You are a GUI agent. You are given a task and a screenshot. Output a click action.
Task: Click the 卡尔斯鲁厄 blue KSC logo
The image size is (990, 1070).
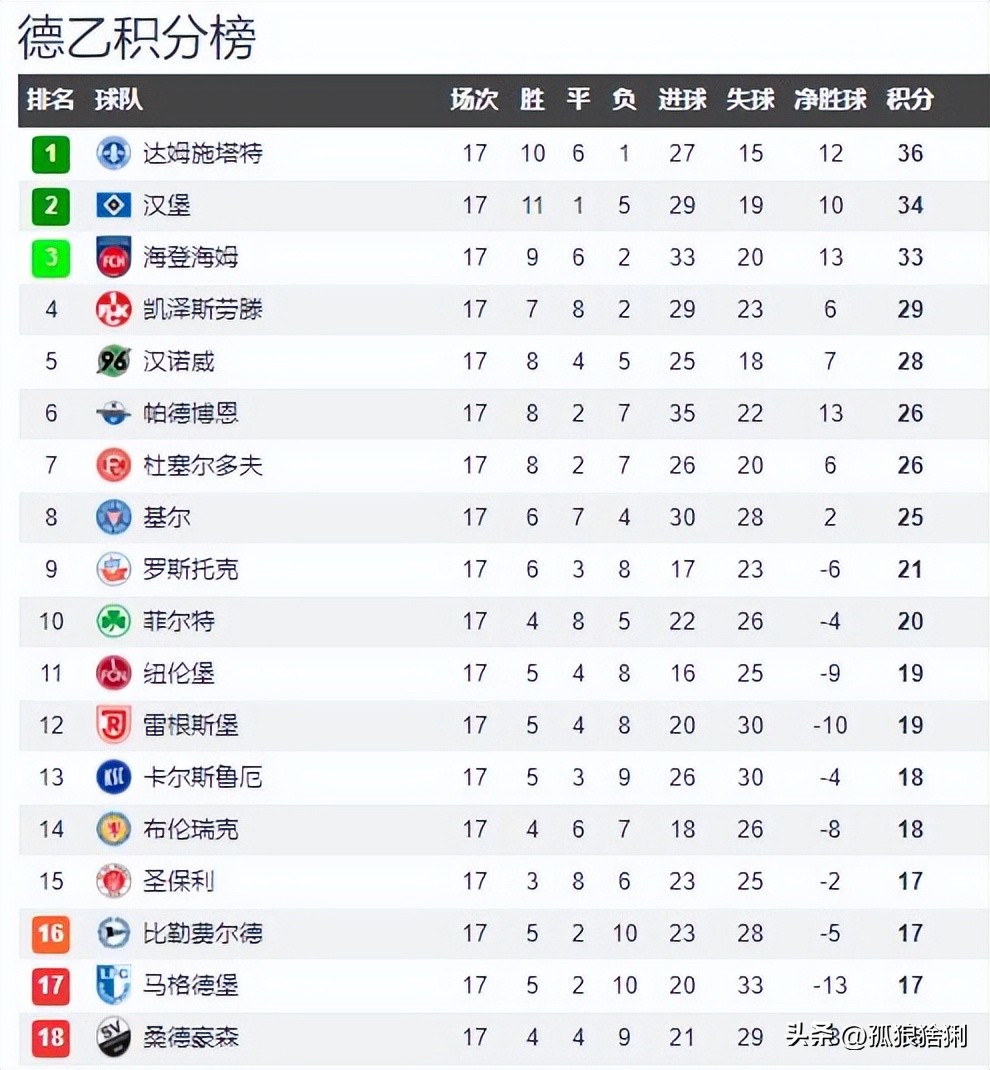113,777
